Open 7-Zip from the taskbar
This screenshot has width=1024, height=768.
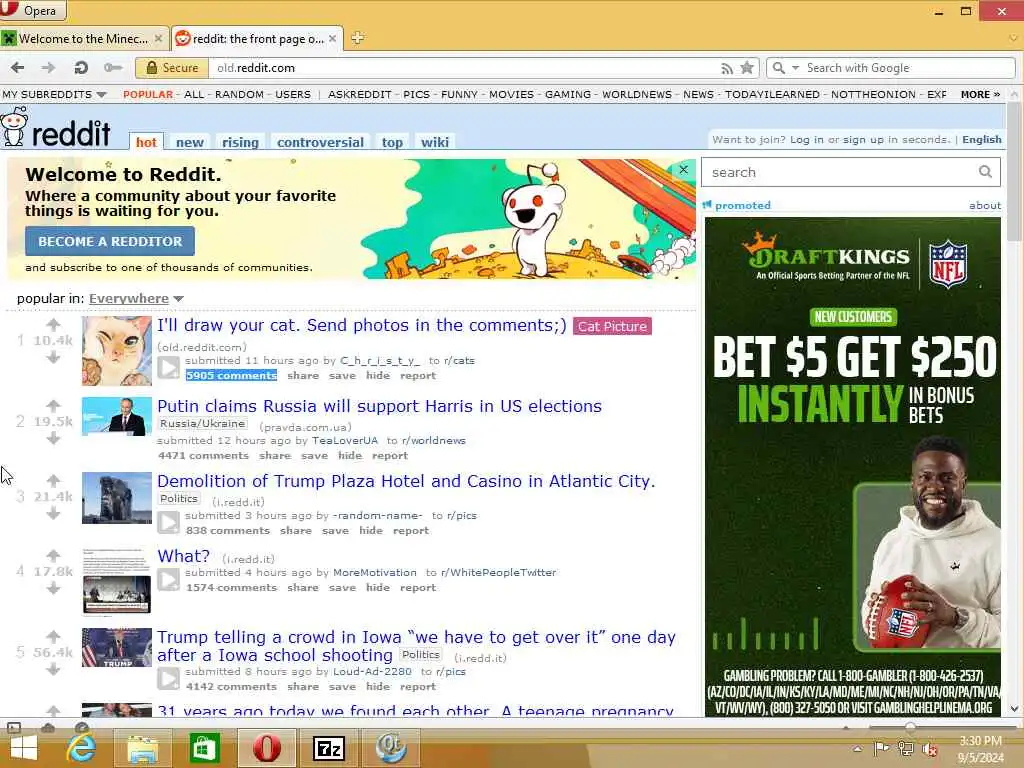(328, 748)
